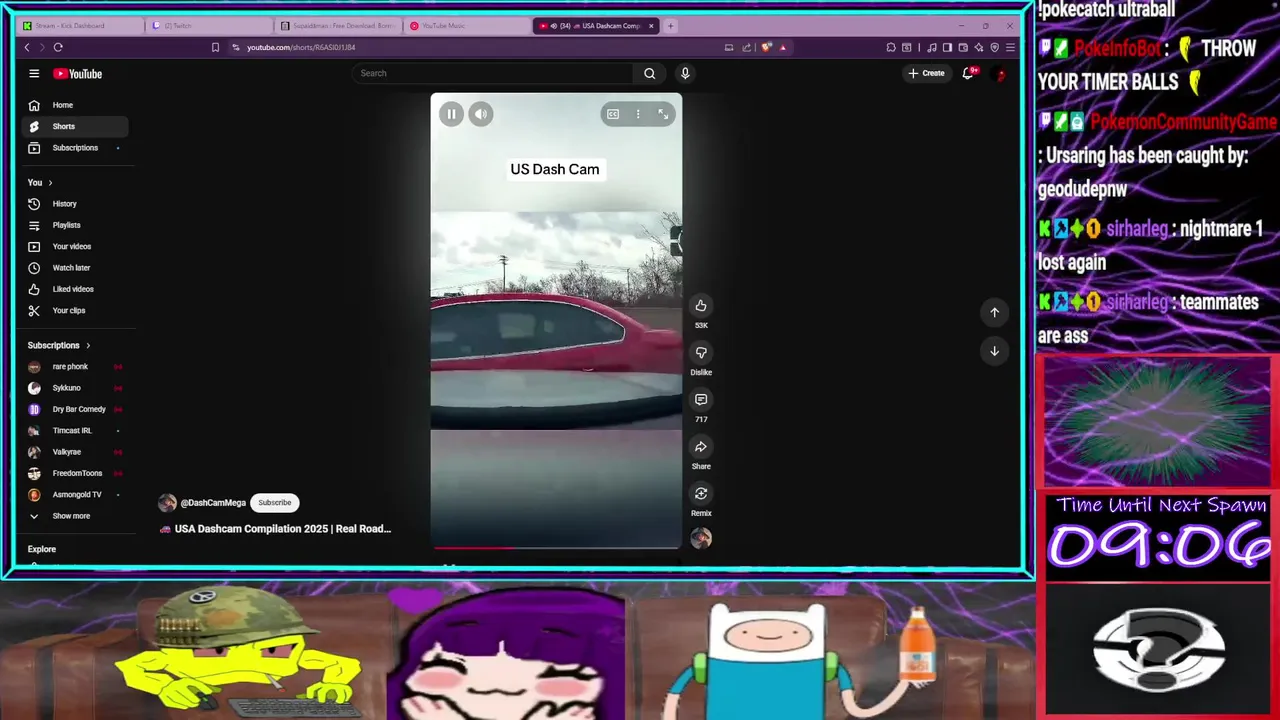Open the Valkyrae subscription
Image resolution: width=1280 pixels, height=720 pixels.
(75, 452)
